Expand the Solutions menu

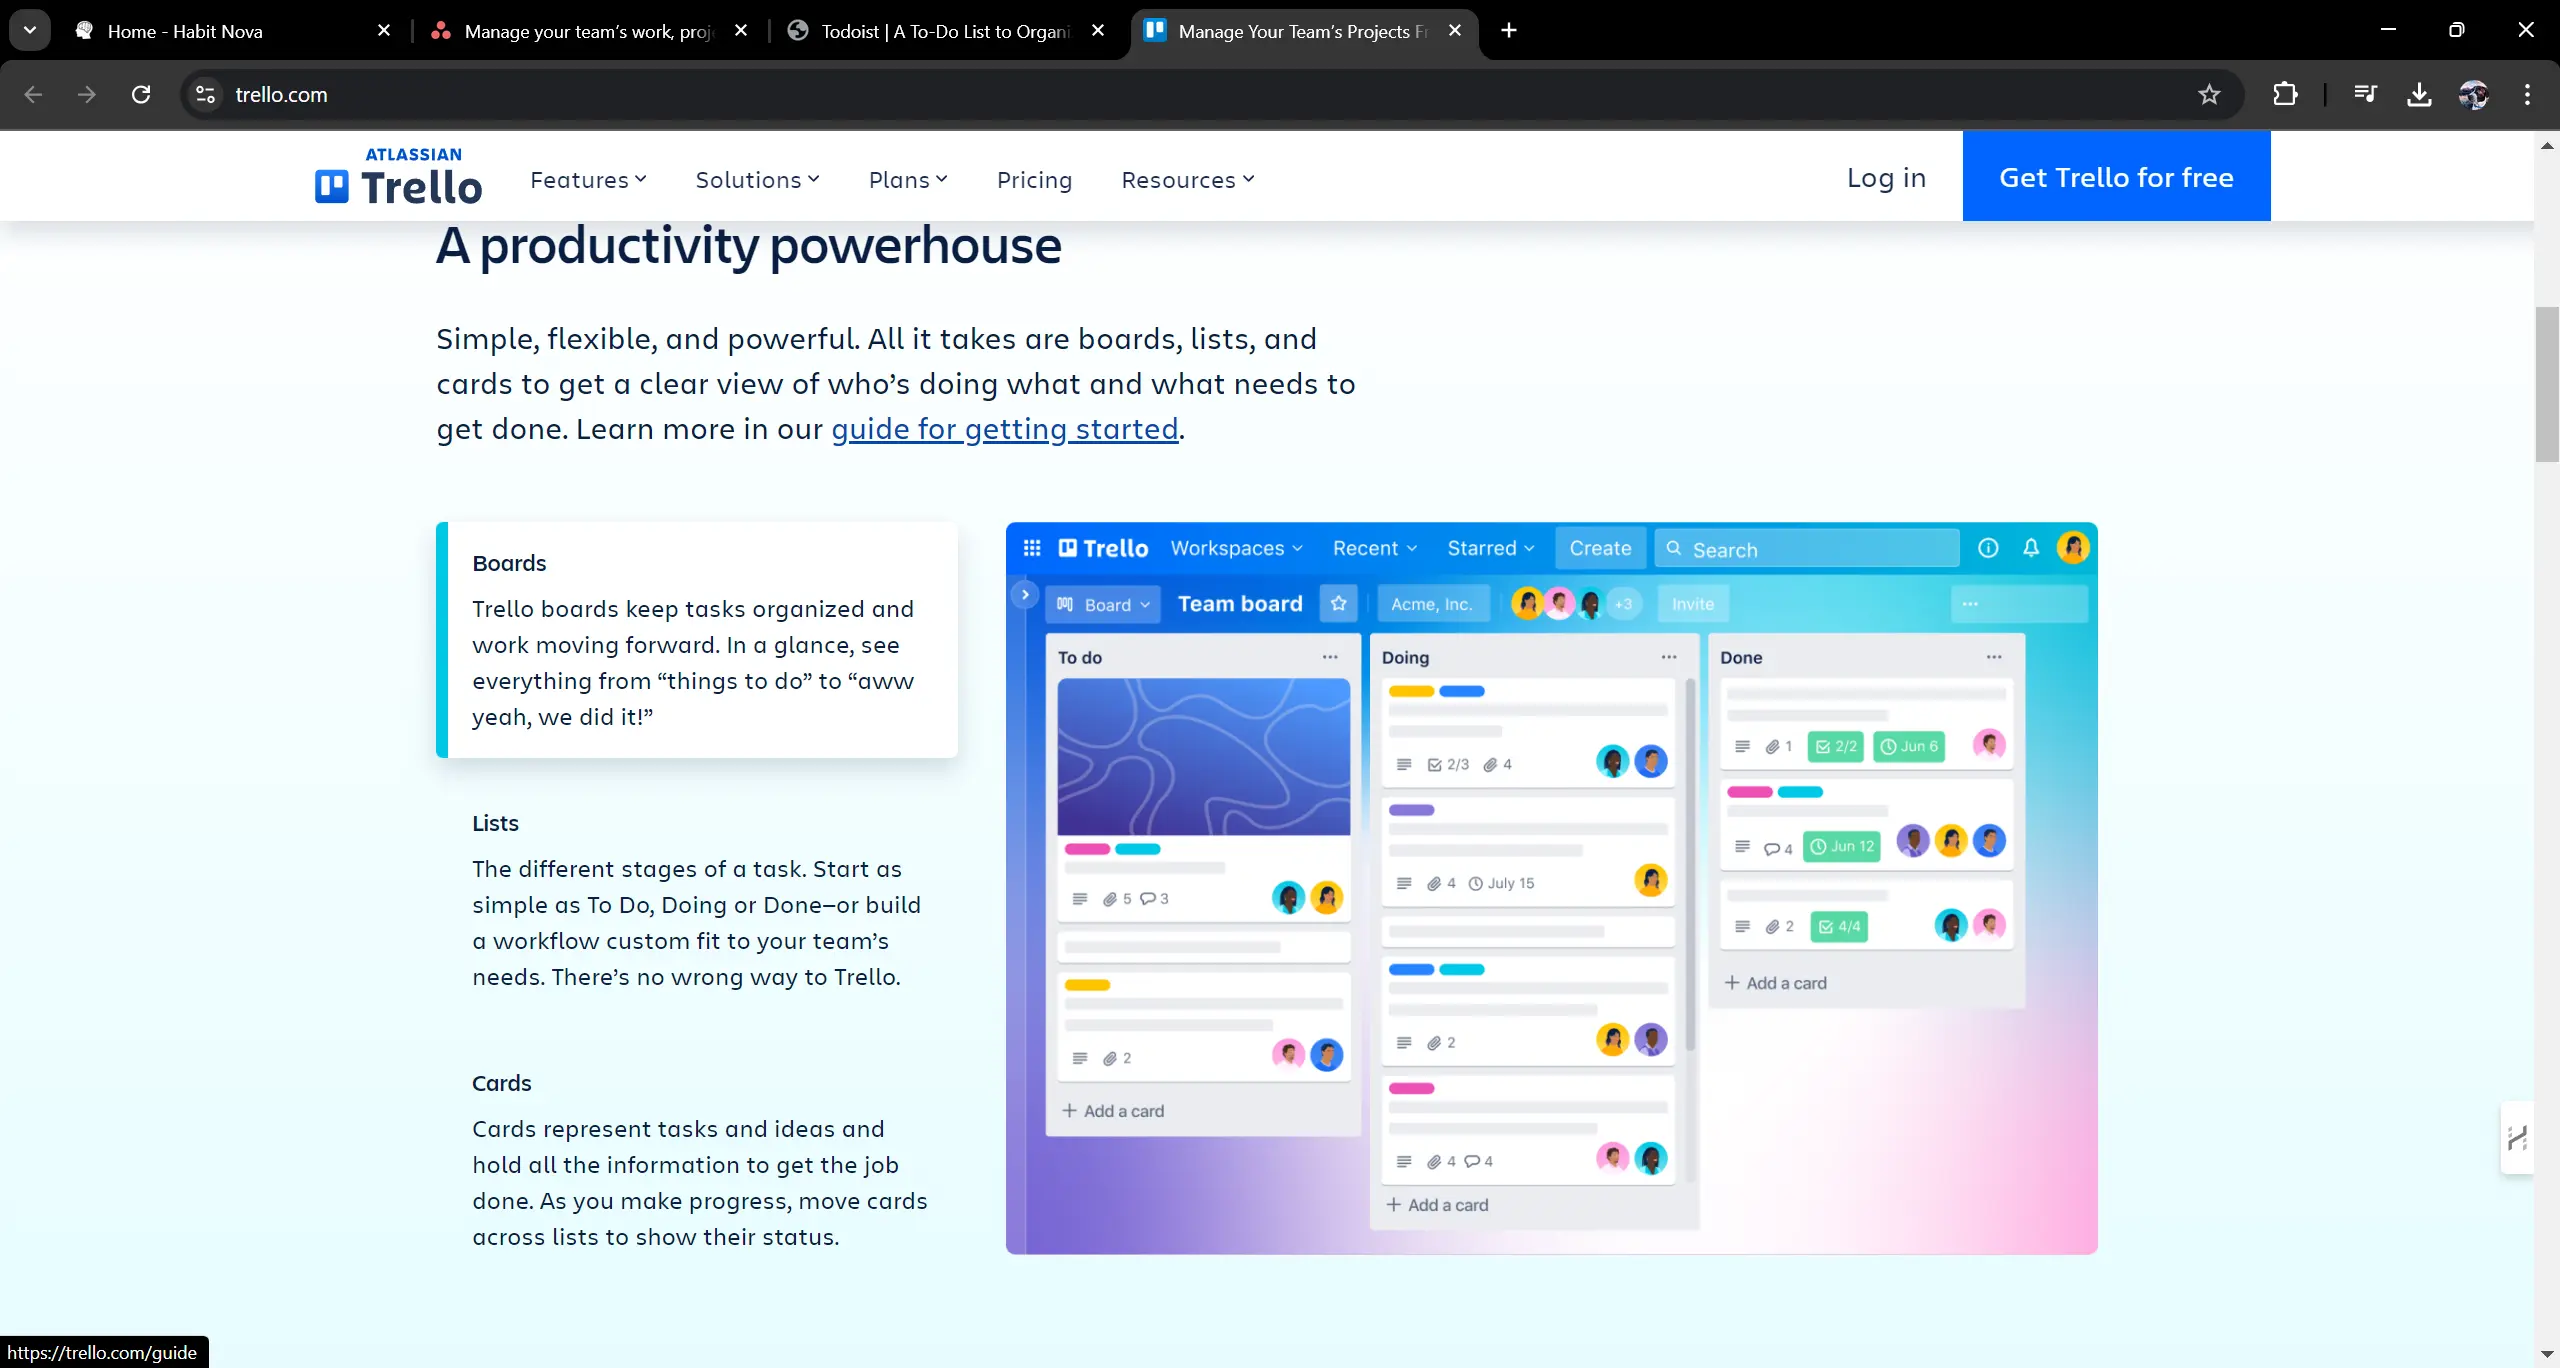[757, 180]
